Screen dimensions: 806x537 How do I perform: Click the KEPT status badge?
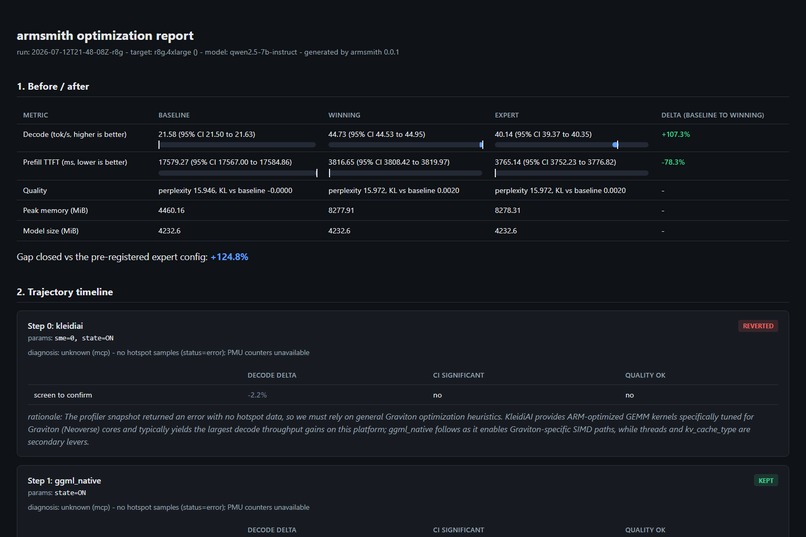click(x=766, y=480)
